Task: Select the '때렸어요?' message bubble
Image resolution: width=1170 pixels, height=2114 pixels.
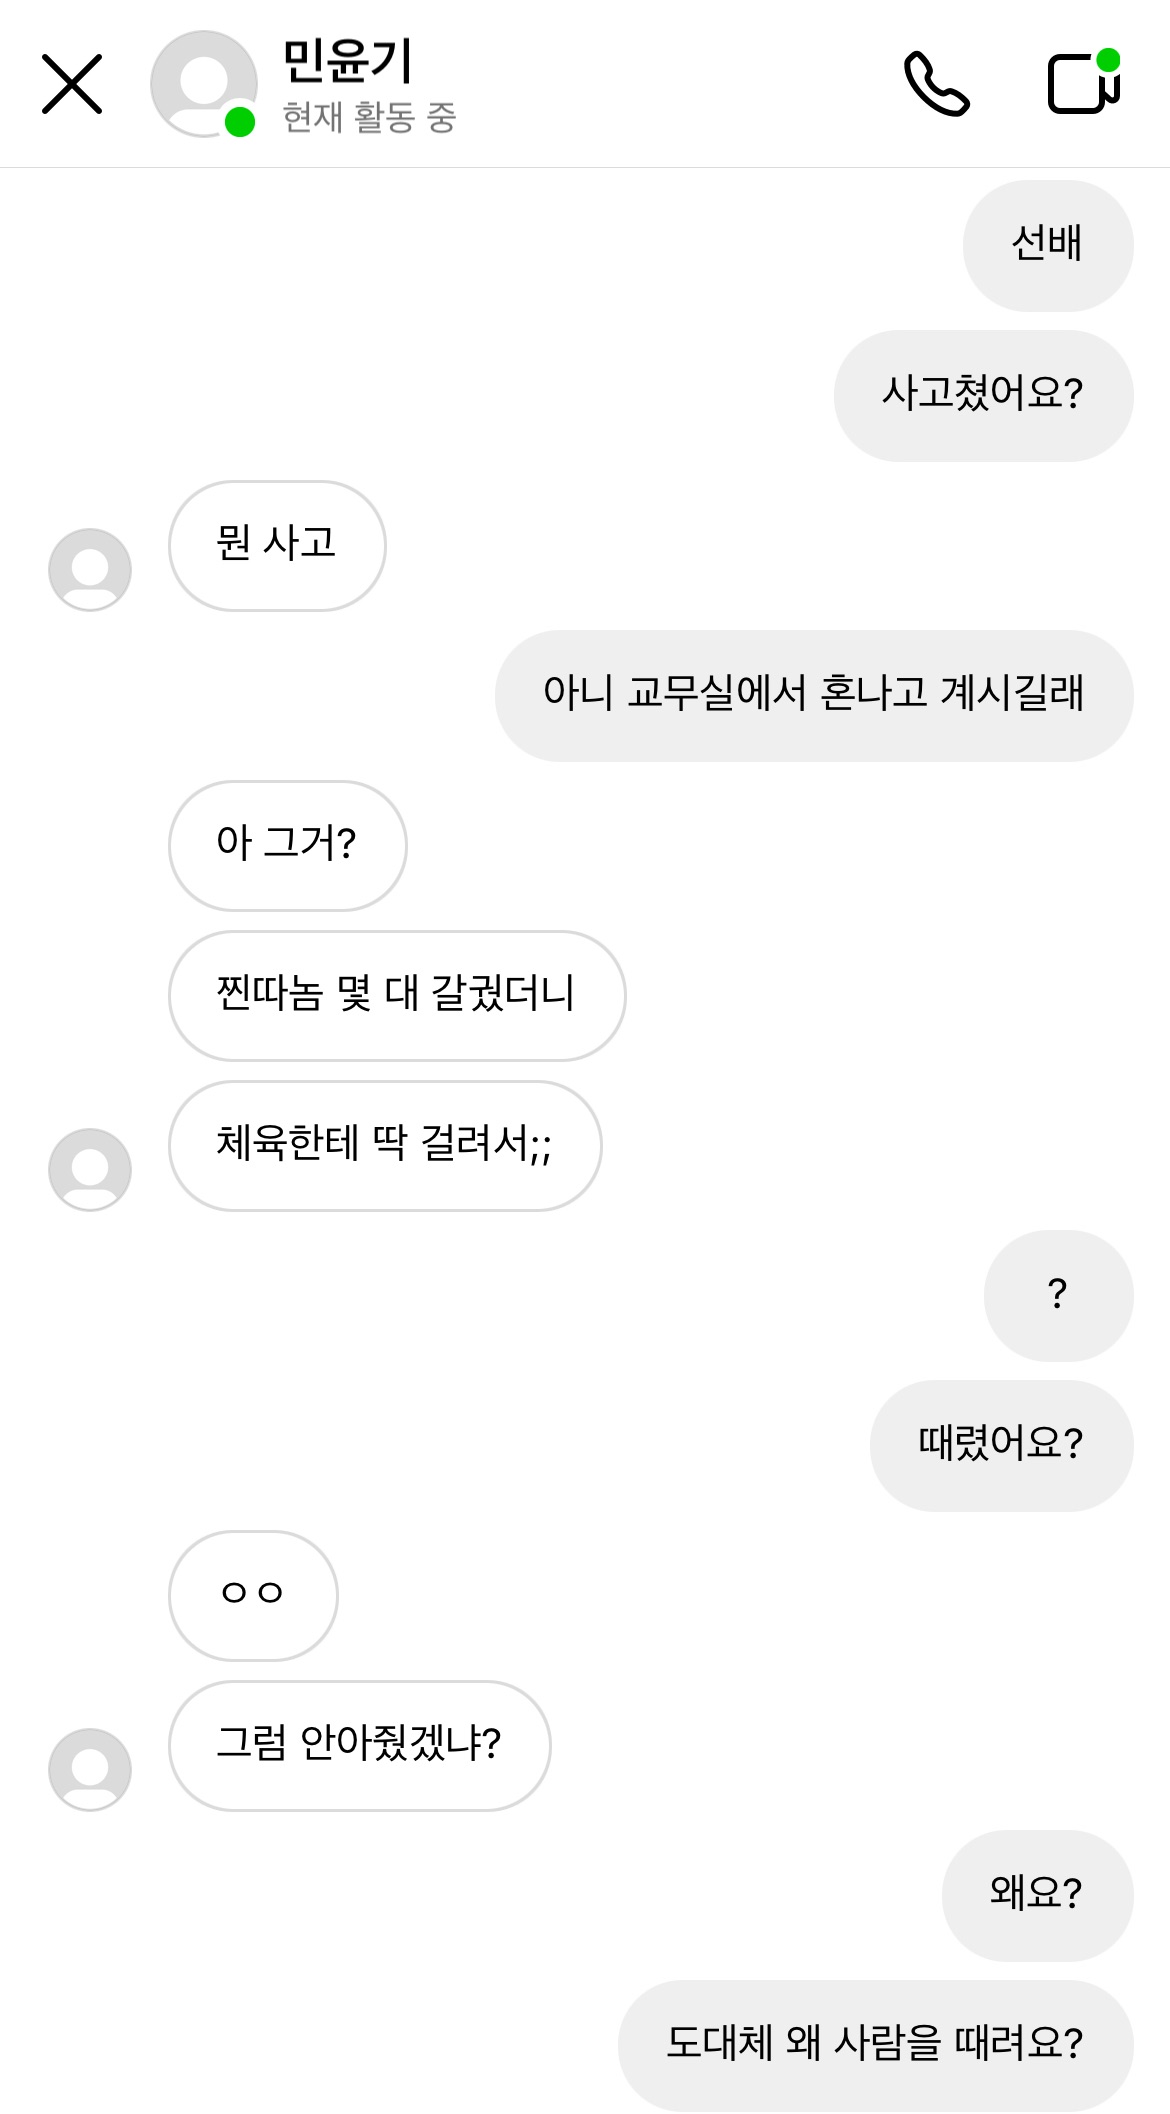Action: pos(1001,1445)
